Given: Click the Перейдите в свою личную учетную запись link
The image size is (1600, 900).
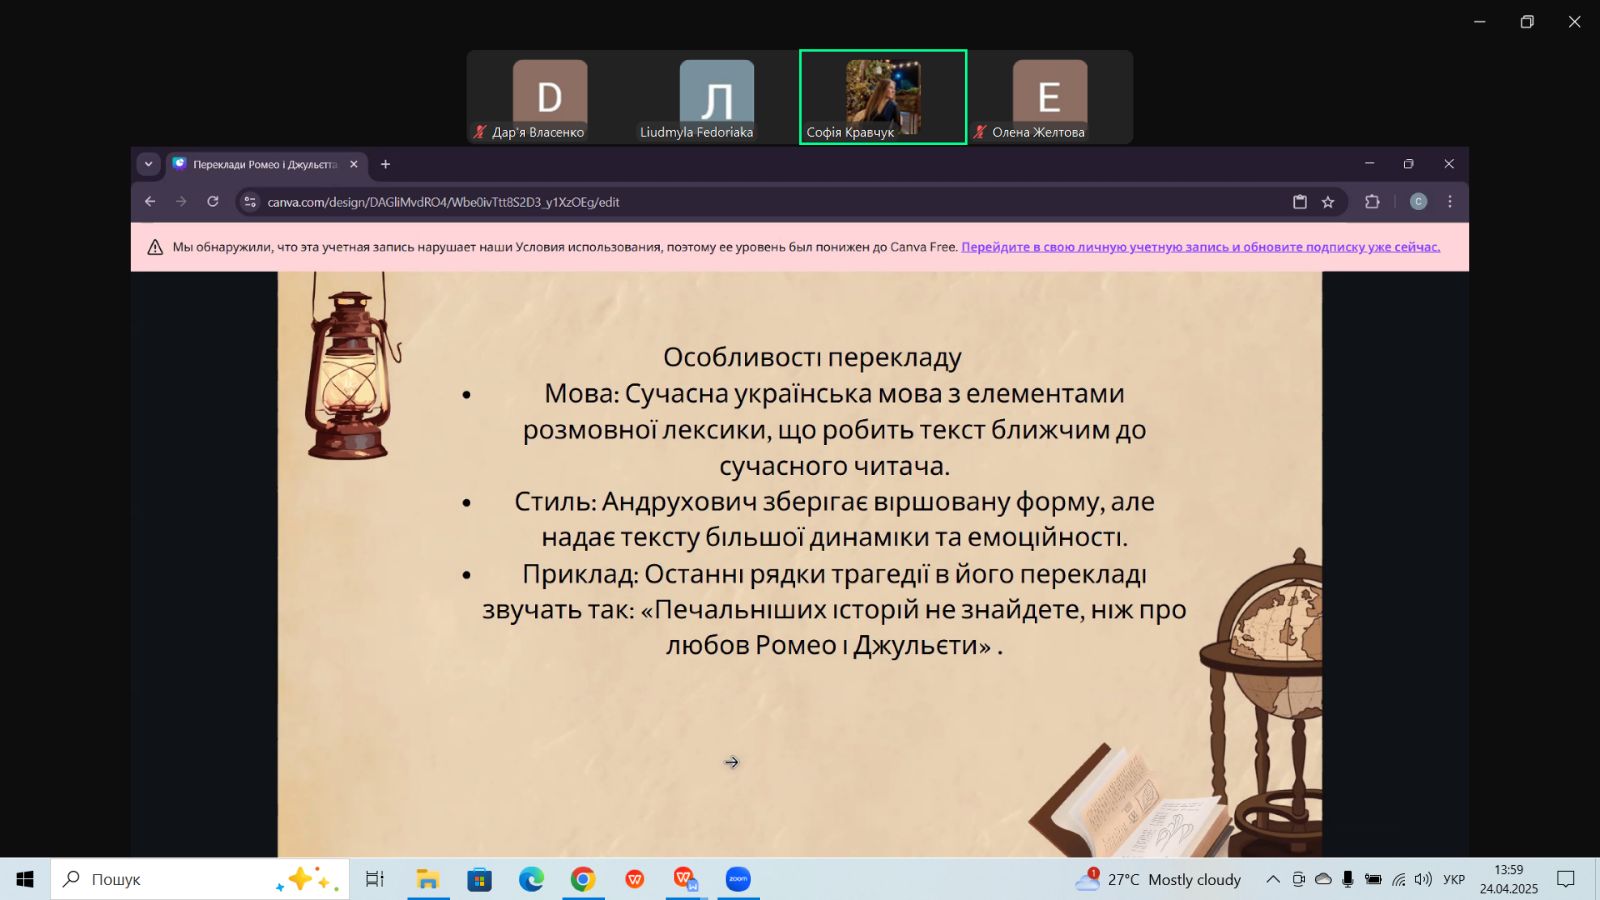Looking at the screenshot, I should [x=1200, y=247].
